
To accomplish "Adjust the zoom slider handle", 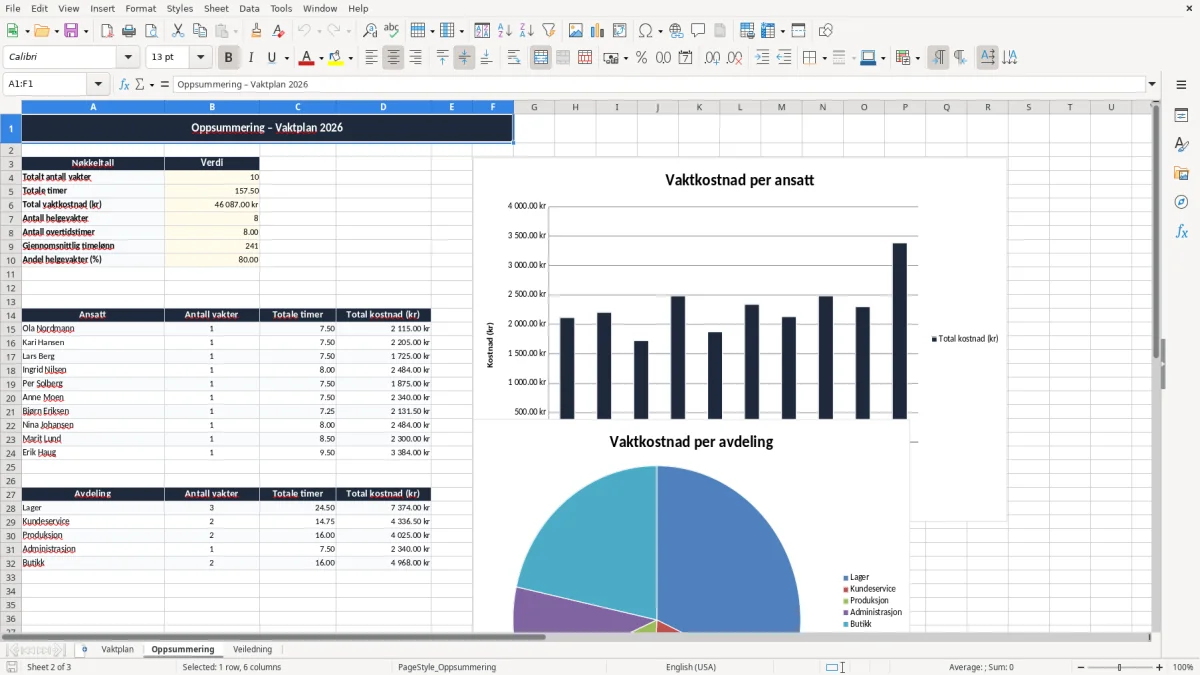I will coord(1119,667).
